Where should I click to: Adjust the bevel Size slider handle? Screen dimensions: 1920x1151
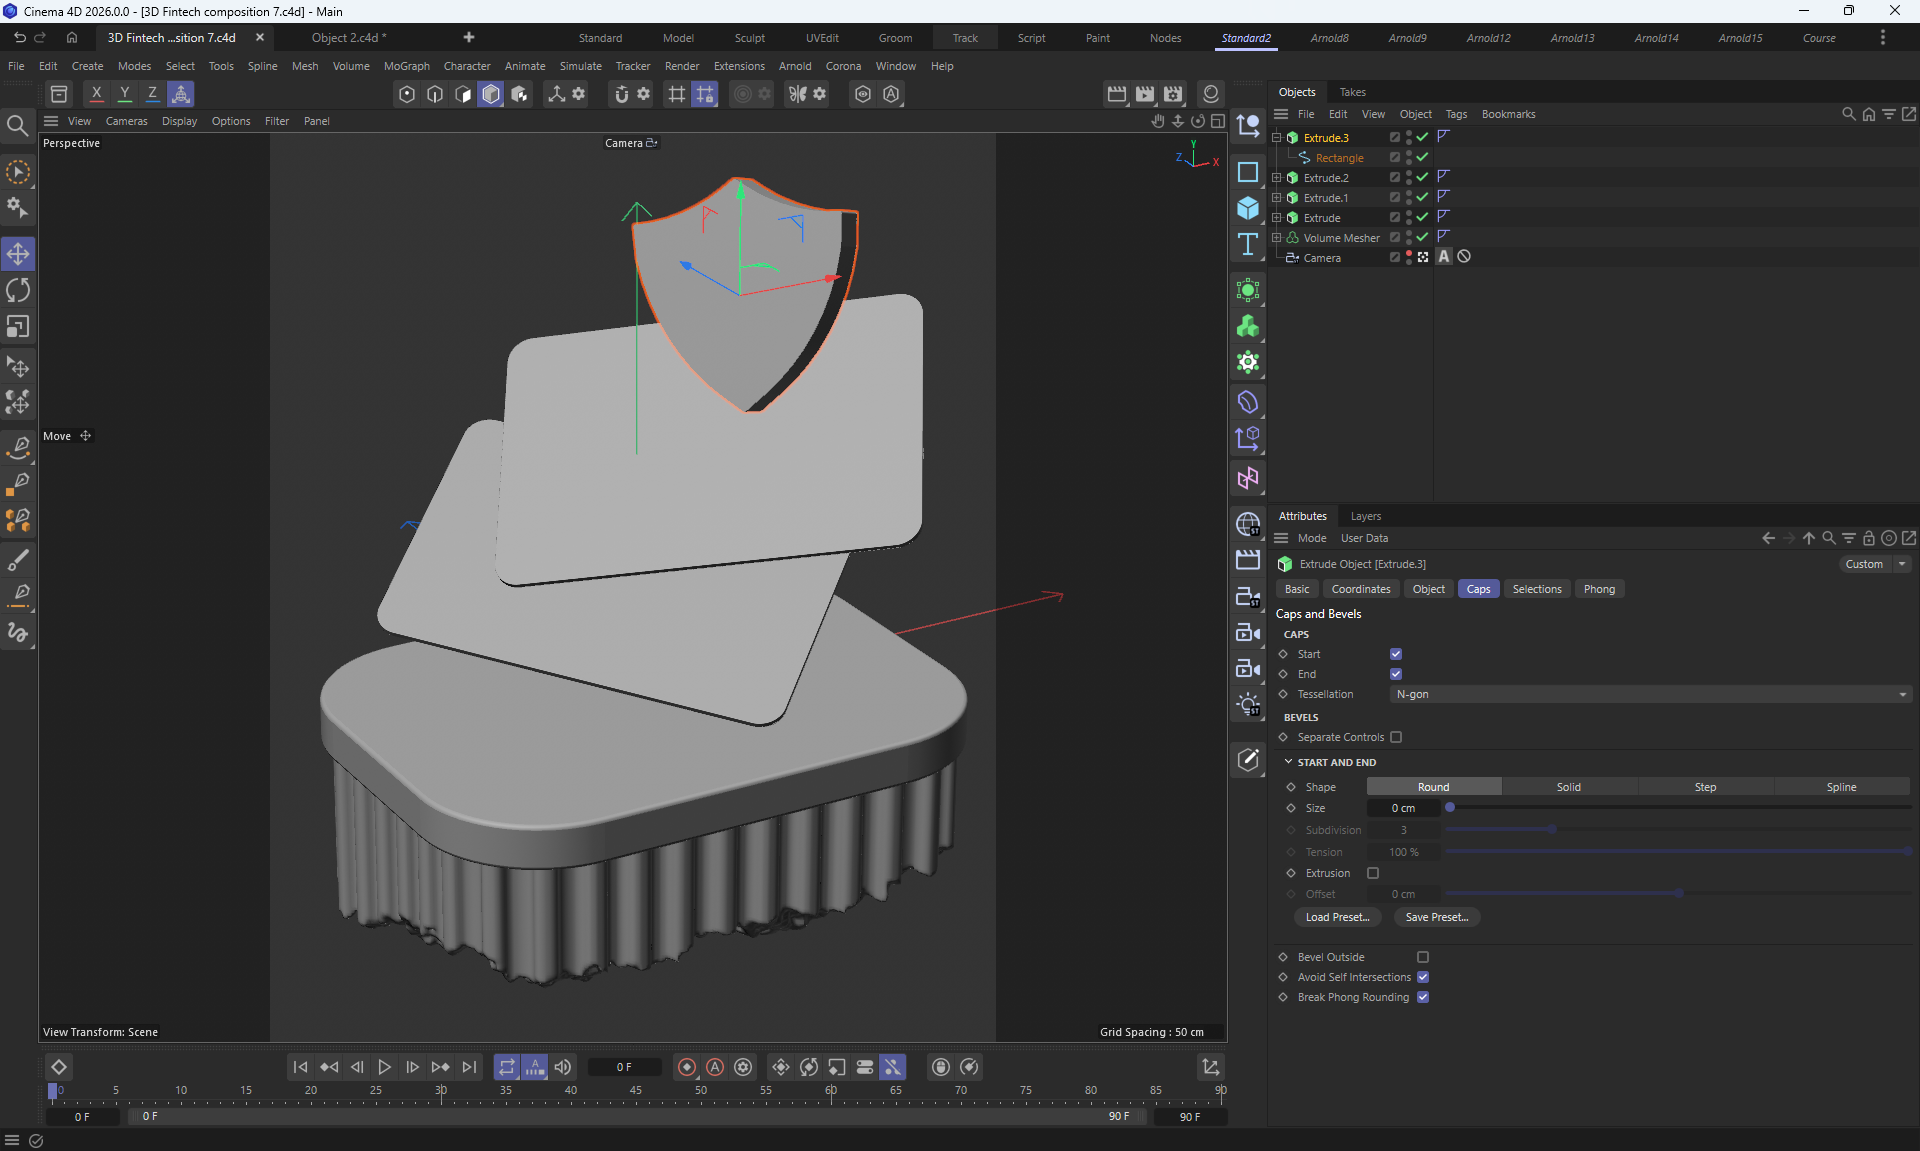click(x=1450, y=808)
